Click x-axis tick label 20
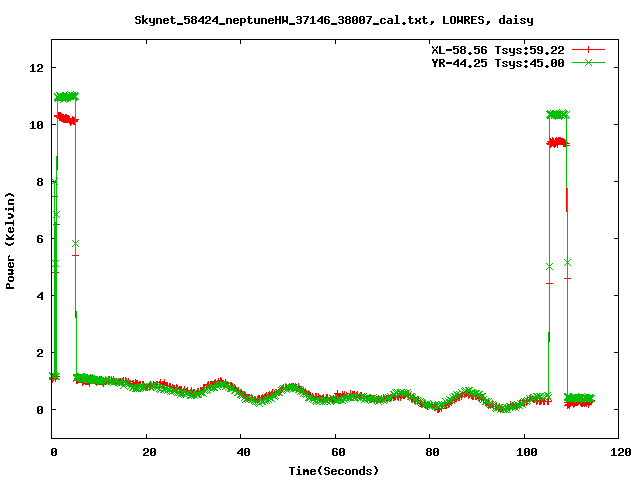Viewport: 640px width, 480px height. (x=149, y=452)
